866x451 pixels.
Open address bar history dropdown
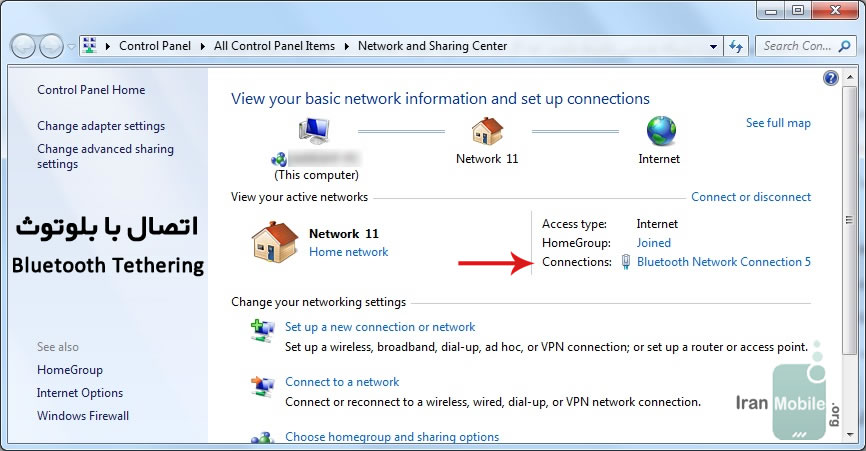(x=713, y=46)
